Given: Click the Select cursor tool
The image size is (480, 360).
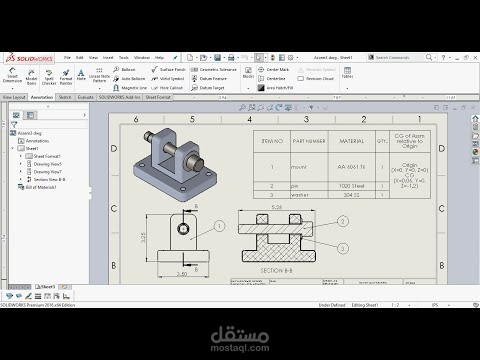Looking at the screenshot, I should click(x=259, y=58).
